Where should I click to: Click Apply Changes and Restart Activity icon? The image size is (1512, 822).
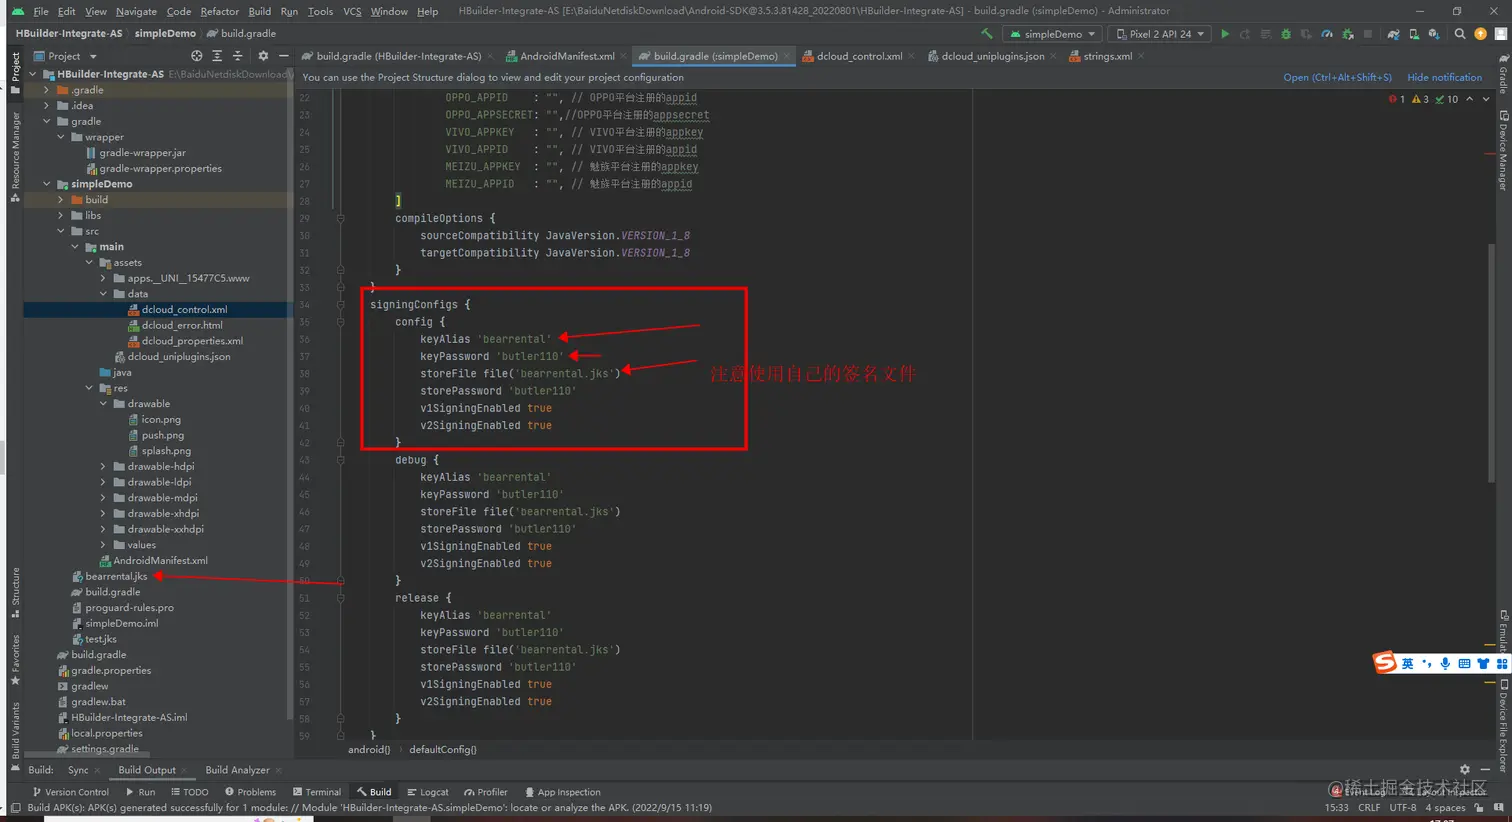pyautogui.click(x=1245, y=34)
